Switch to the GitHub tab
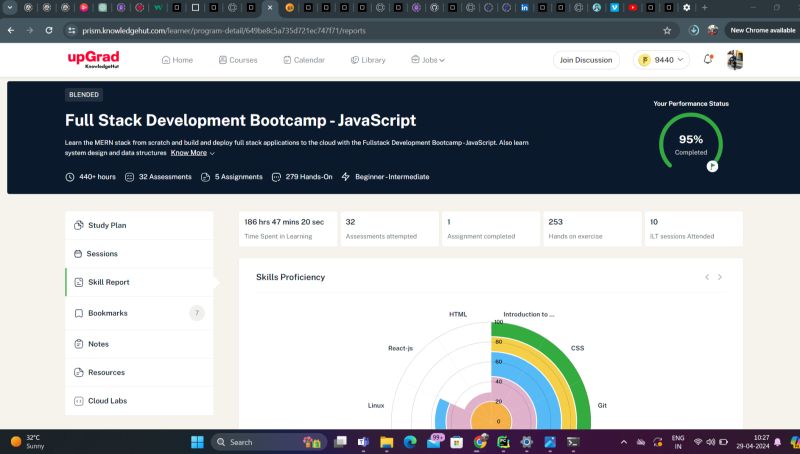The image size is (800, 454). coord(434,8)
